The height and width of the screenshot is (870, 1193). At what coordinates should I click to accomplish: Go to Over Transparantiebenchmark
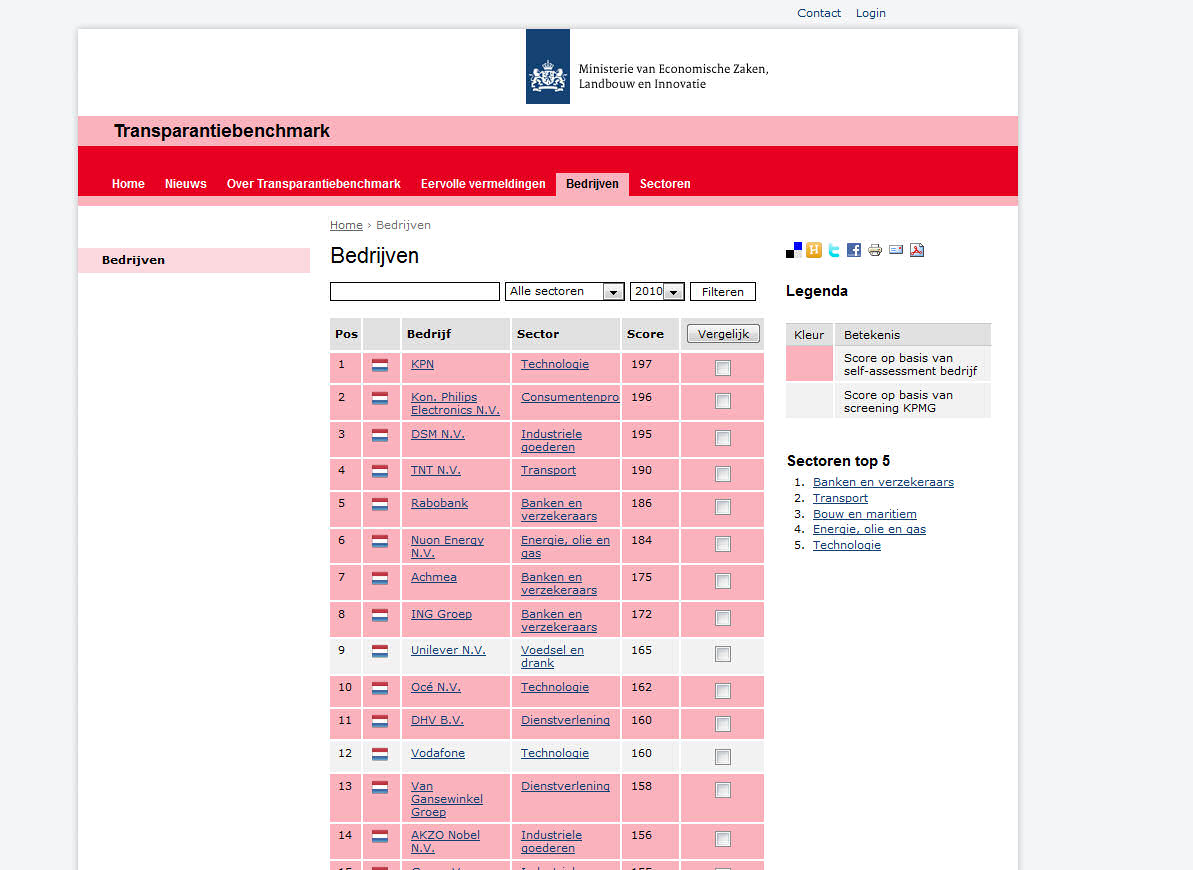(x=313, y=184)
